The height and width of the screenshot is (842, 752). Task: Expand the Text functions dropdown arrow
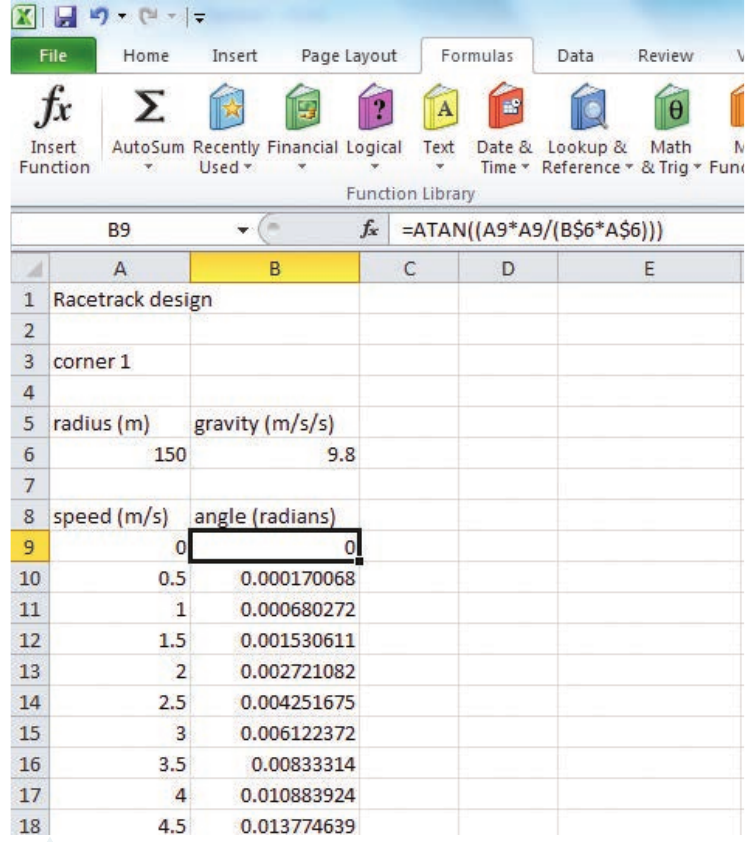(440, 167)
